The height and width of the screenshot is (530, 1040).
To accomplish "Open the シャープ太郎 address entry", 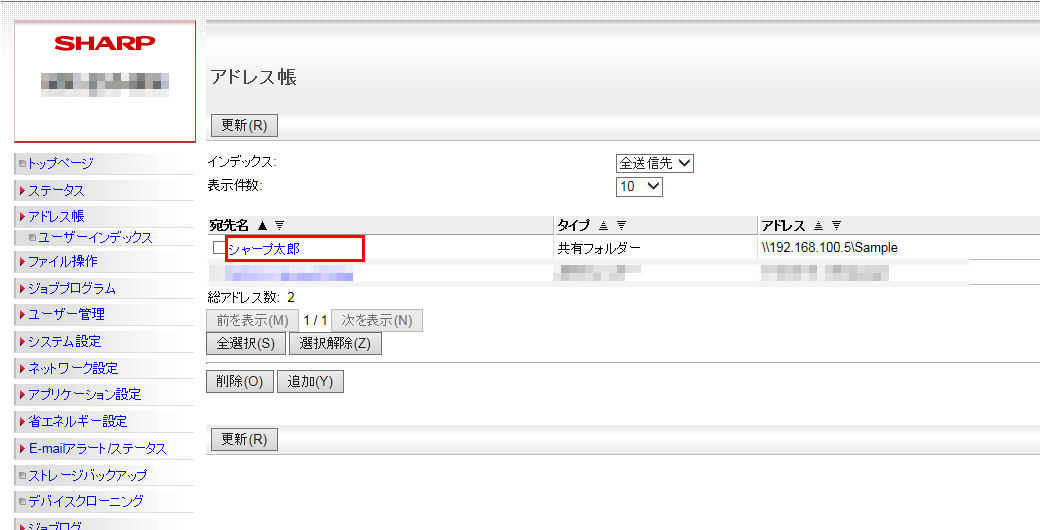I will point(264,248).
